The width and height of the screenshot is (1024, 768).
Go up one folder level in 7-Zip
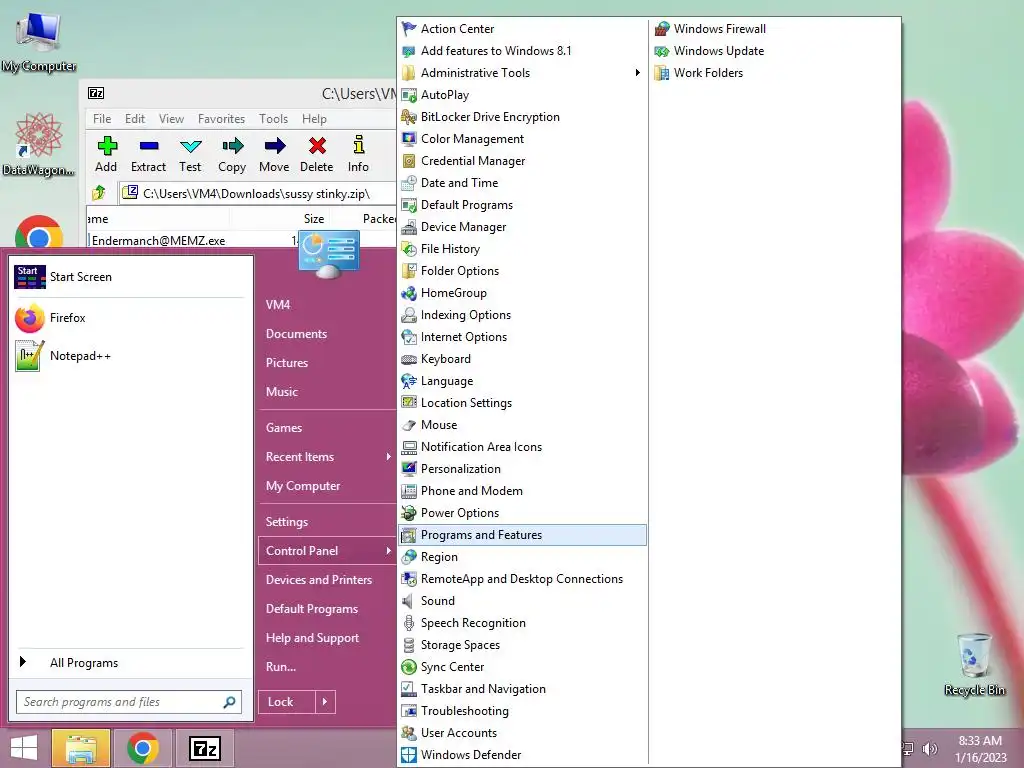click(99, 193)
